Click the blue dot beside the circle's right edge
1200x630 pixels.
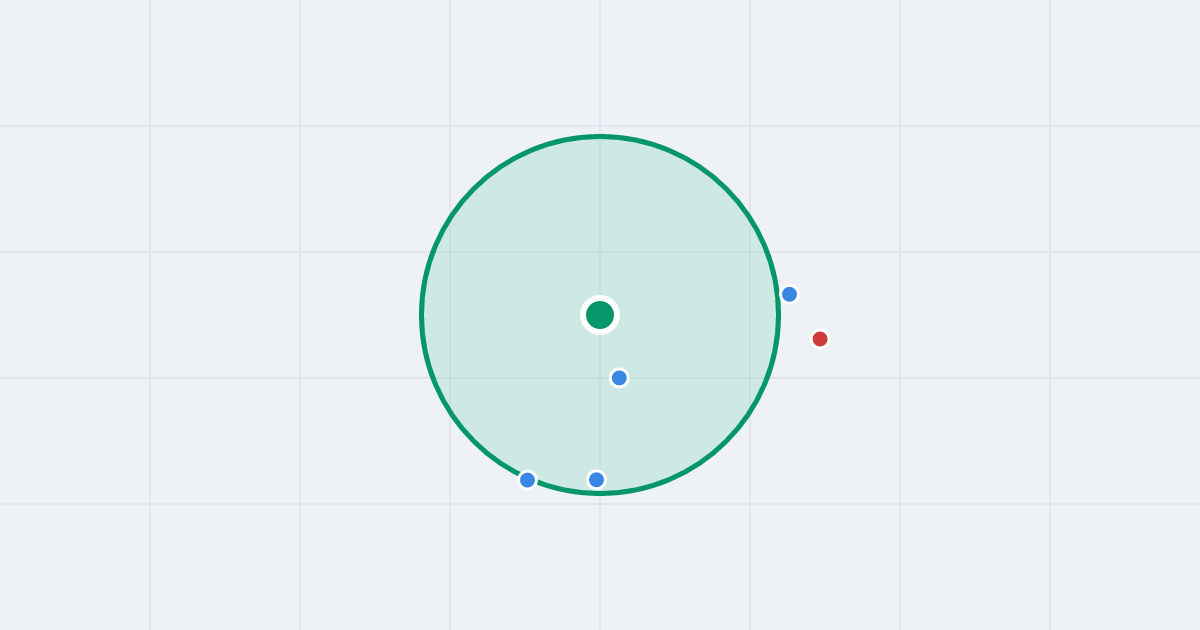pos(789,294)
